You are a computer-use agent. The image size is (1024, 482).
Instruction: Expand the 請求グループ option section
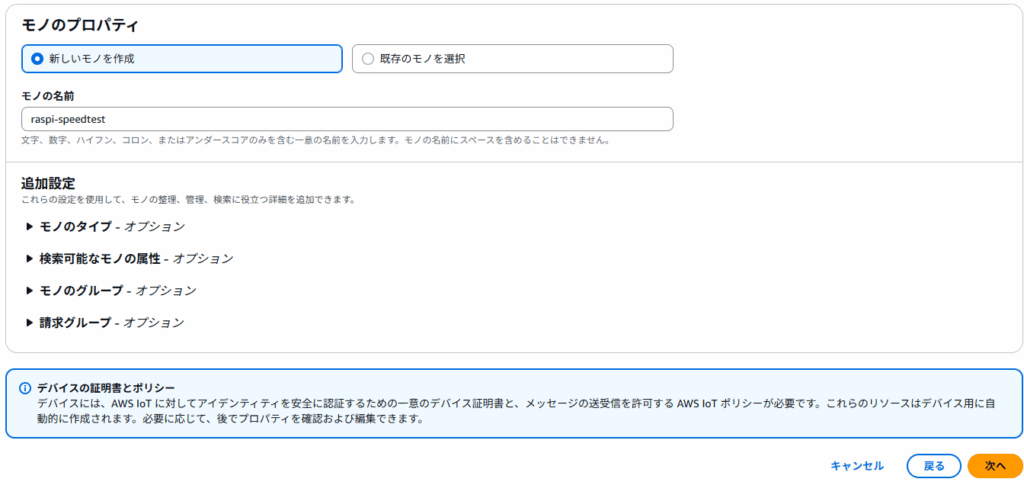click(x=104, y=323)
